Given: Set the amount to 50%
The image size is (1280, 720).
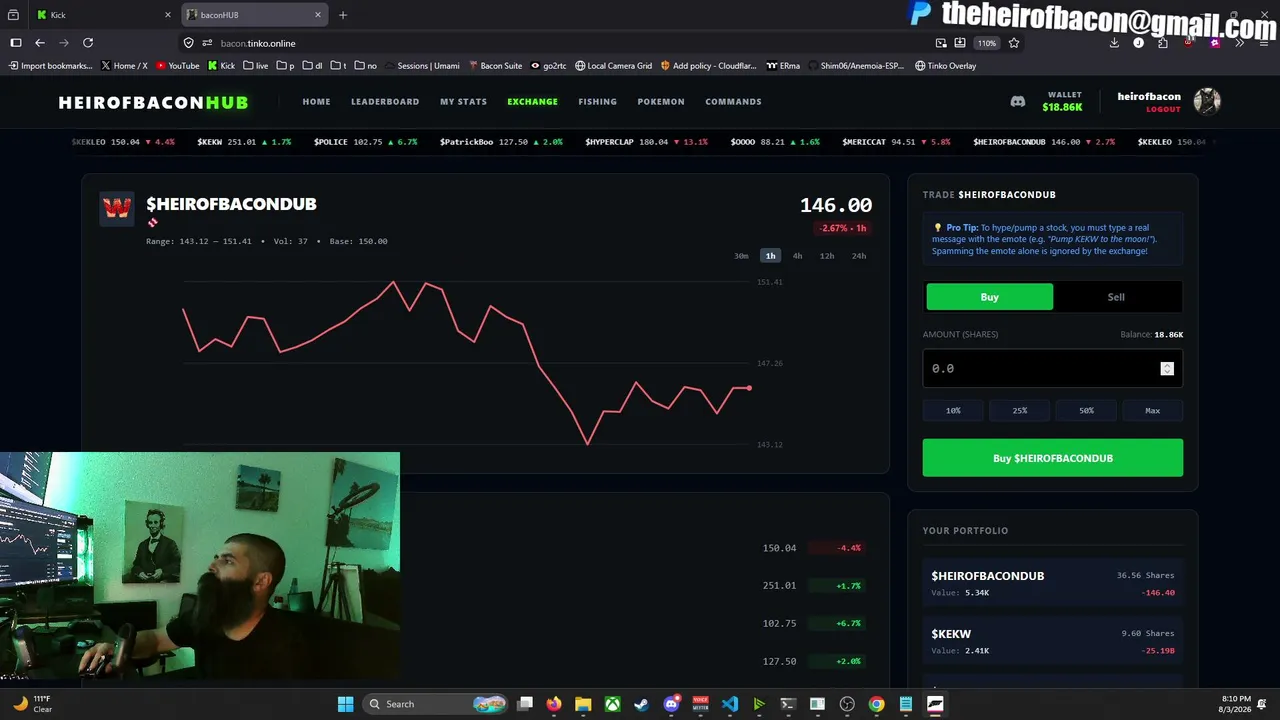Looking at the screenshot, I should 1086,410.
